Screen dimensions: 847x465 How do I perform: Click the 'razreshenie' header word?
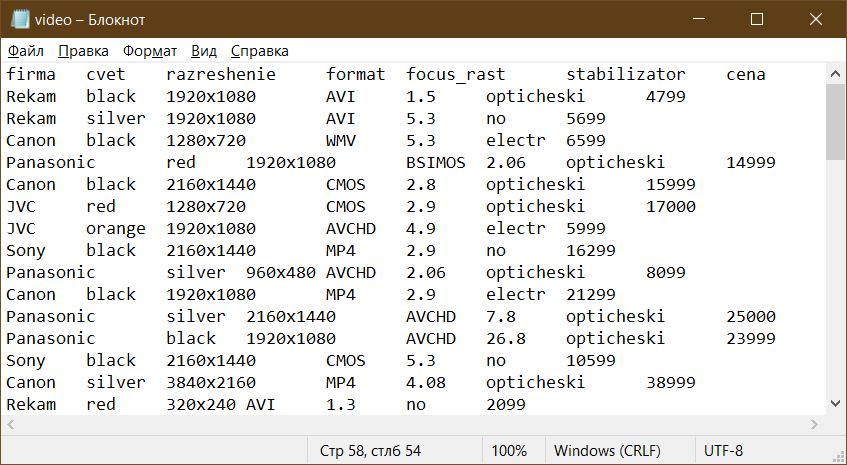click(221, 74)
